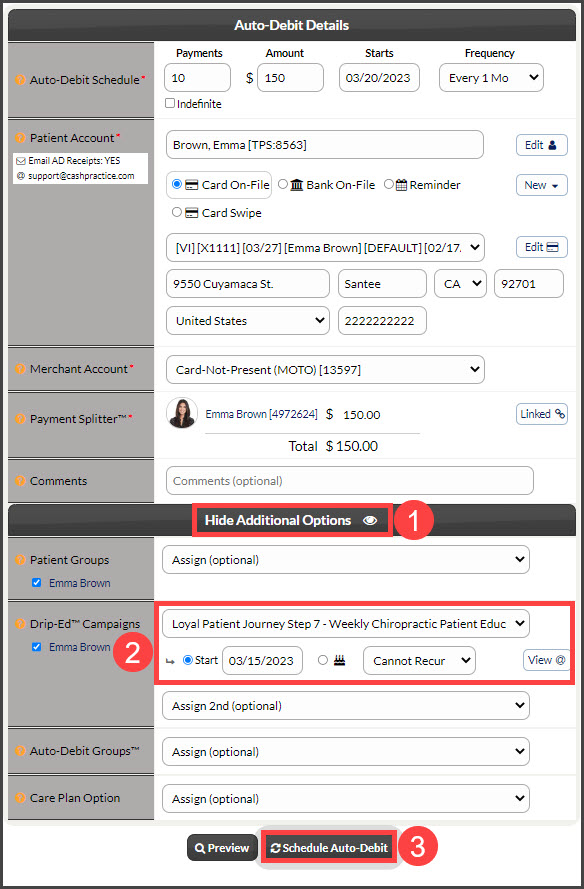The width and height of the screenshot is (584, 889).
Task: Choose the Card Swipe radio option
Action: [x=177, y=213]
